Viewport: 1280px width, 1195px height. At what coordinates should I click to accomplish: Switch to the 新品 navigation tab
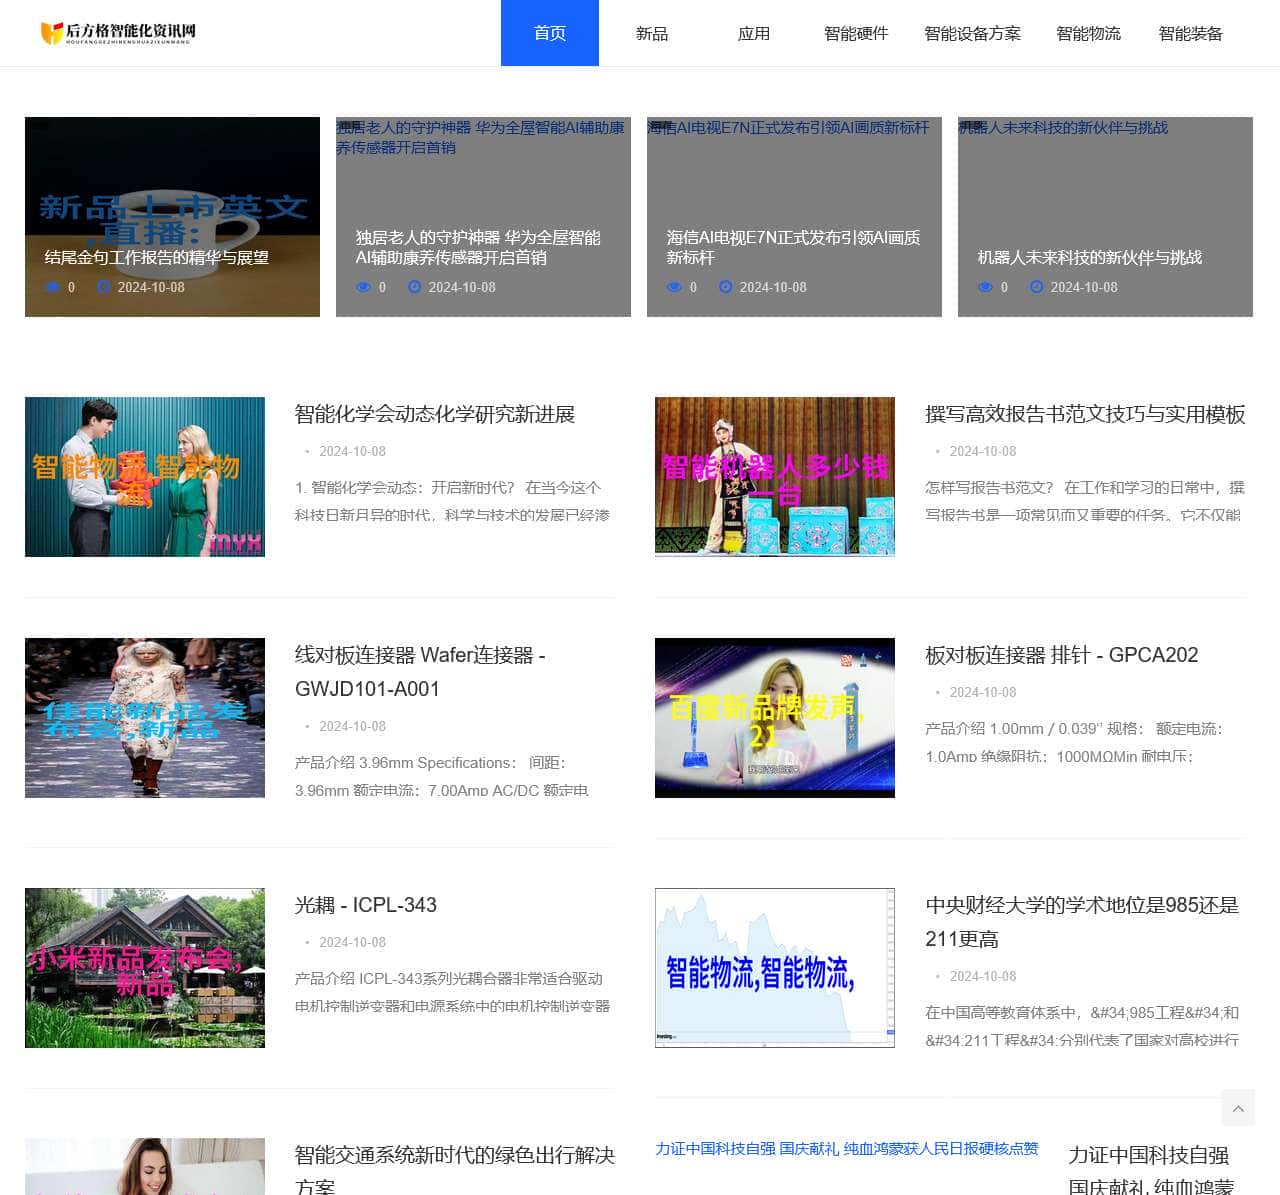coord(651,33)
